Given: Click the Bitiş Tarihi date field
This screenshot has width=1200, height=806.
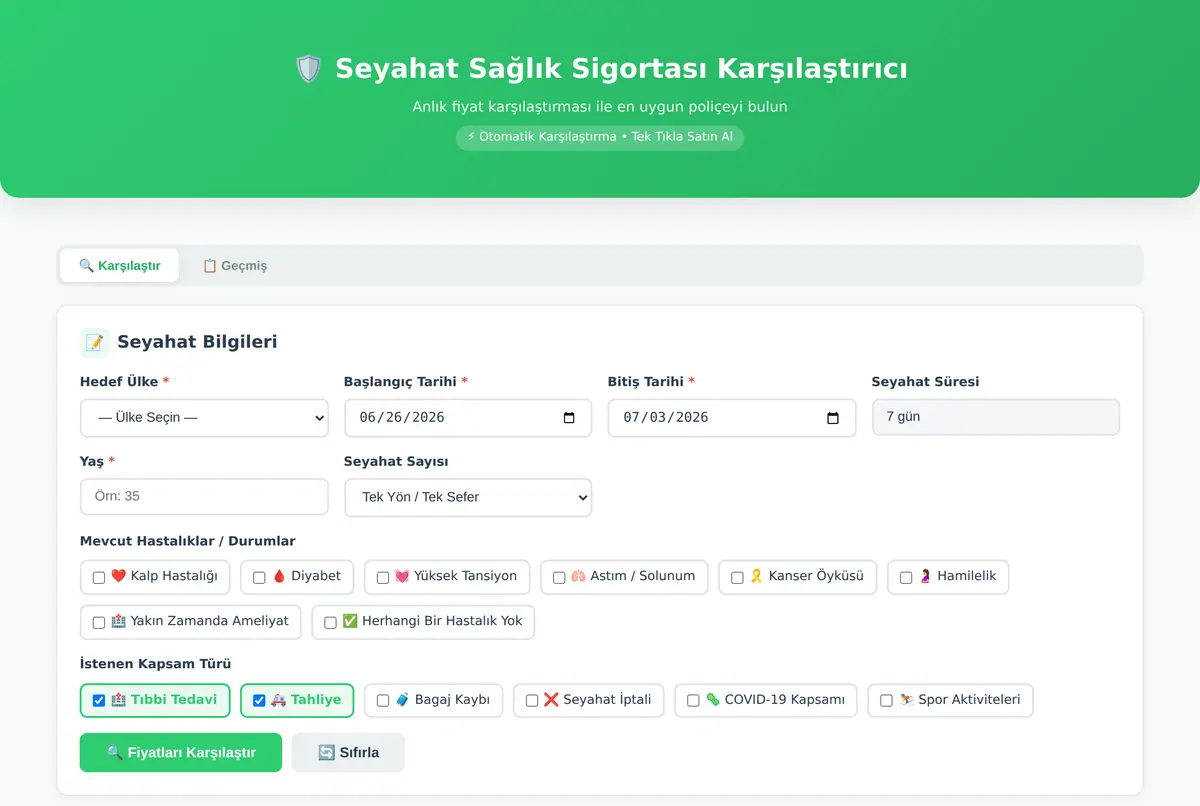Looking at the screenshot, I should tap(732, 418).
